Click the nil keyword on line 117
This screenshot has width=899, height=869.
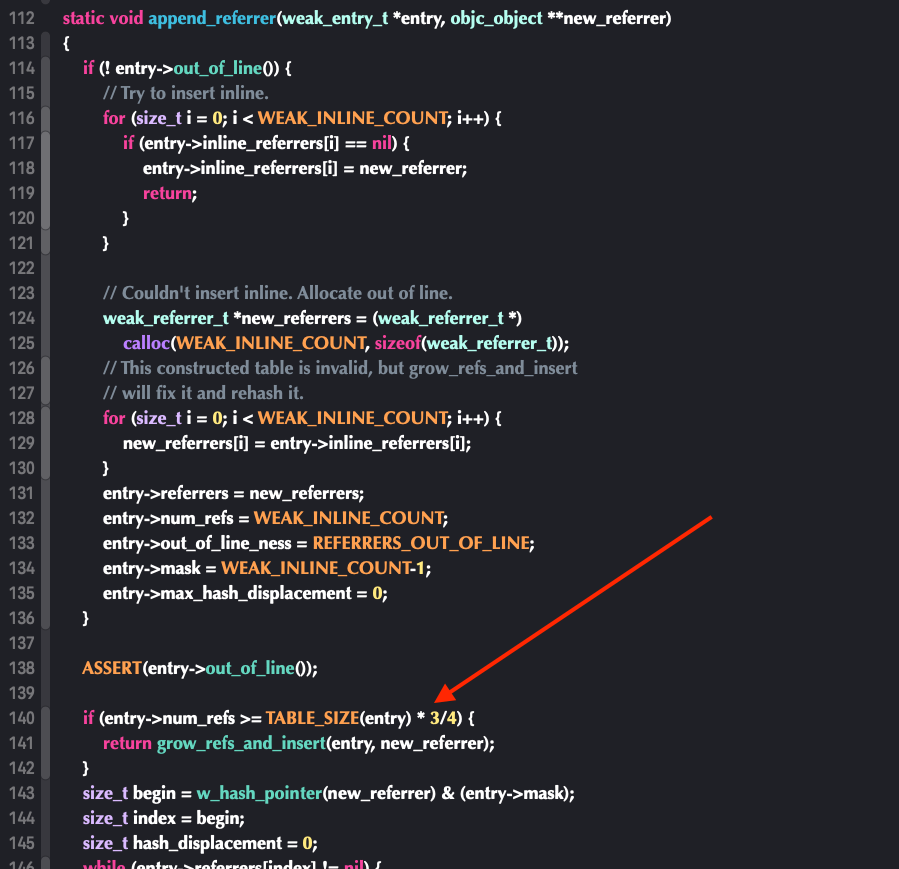pyautogui.click(x=382, y=143)
